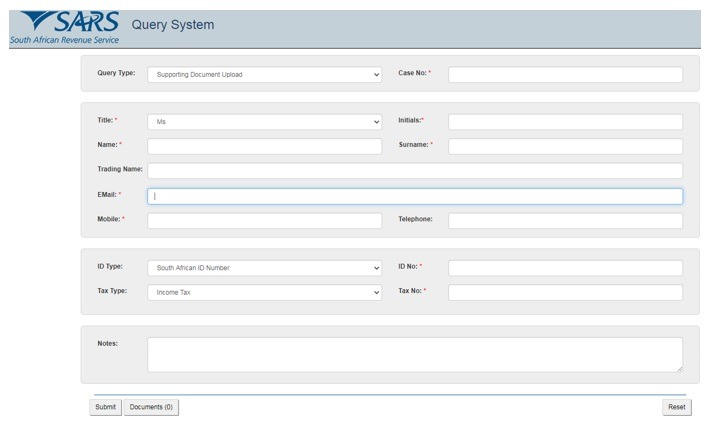Image resolution: width=717 pixels, height=427 pixels.
Task: Open the ID Type dropdown
Action: point(264,268)
